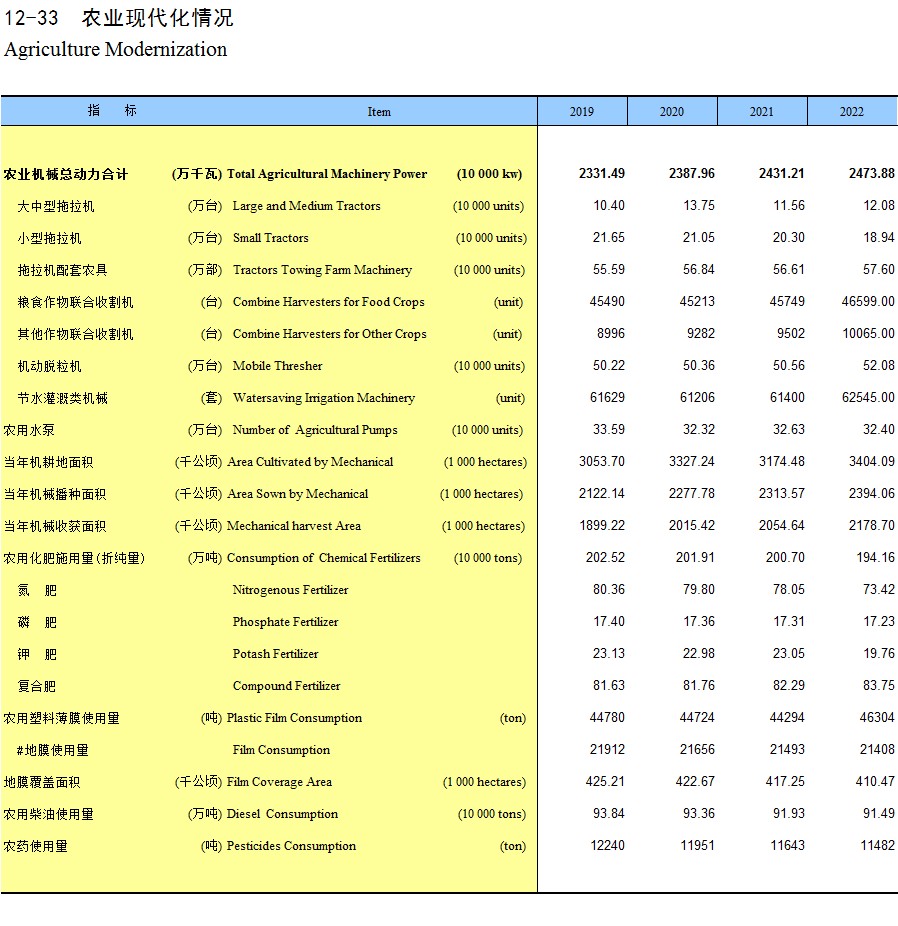
Task: Click value 44780 for Plastic Film
Action: pos(608,718)
